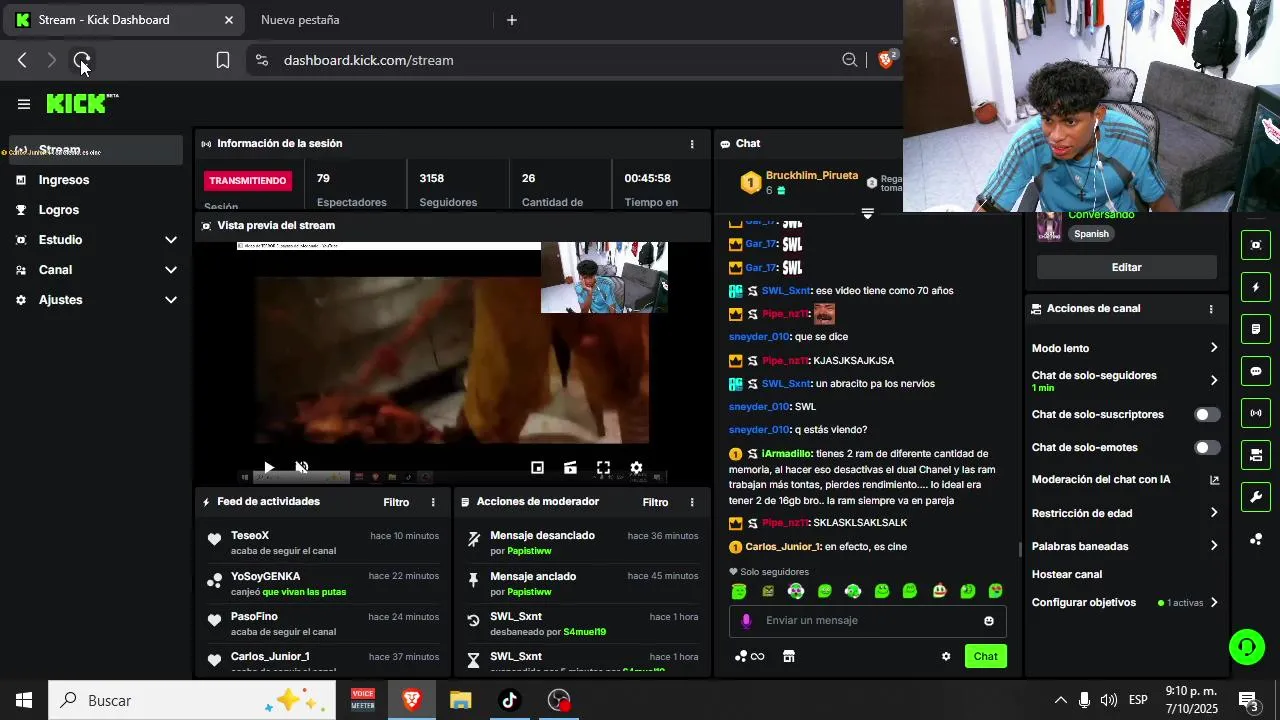Open Configurar objetivos settings
The width and height of the screenshot is (1280, 720).
pyautogui.click(x=1126, y=603)
